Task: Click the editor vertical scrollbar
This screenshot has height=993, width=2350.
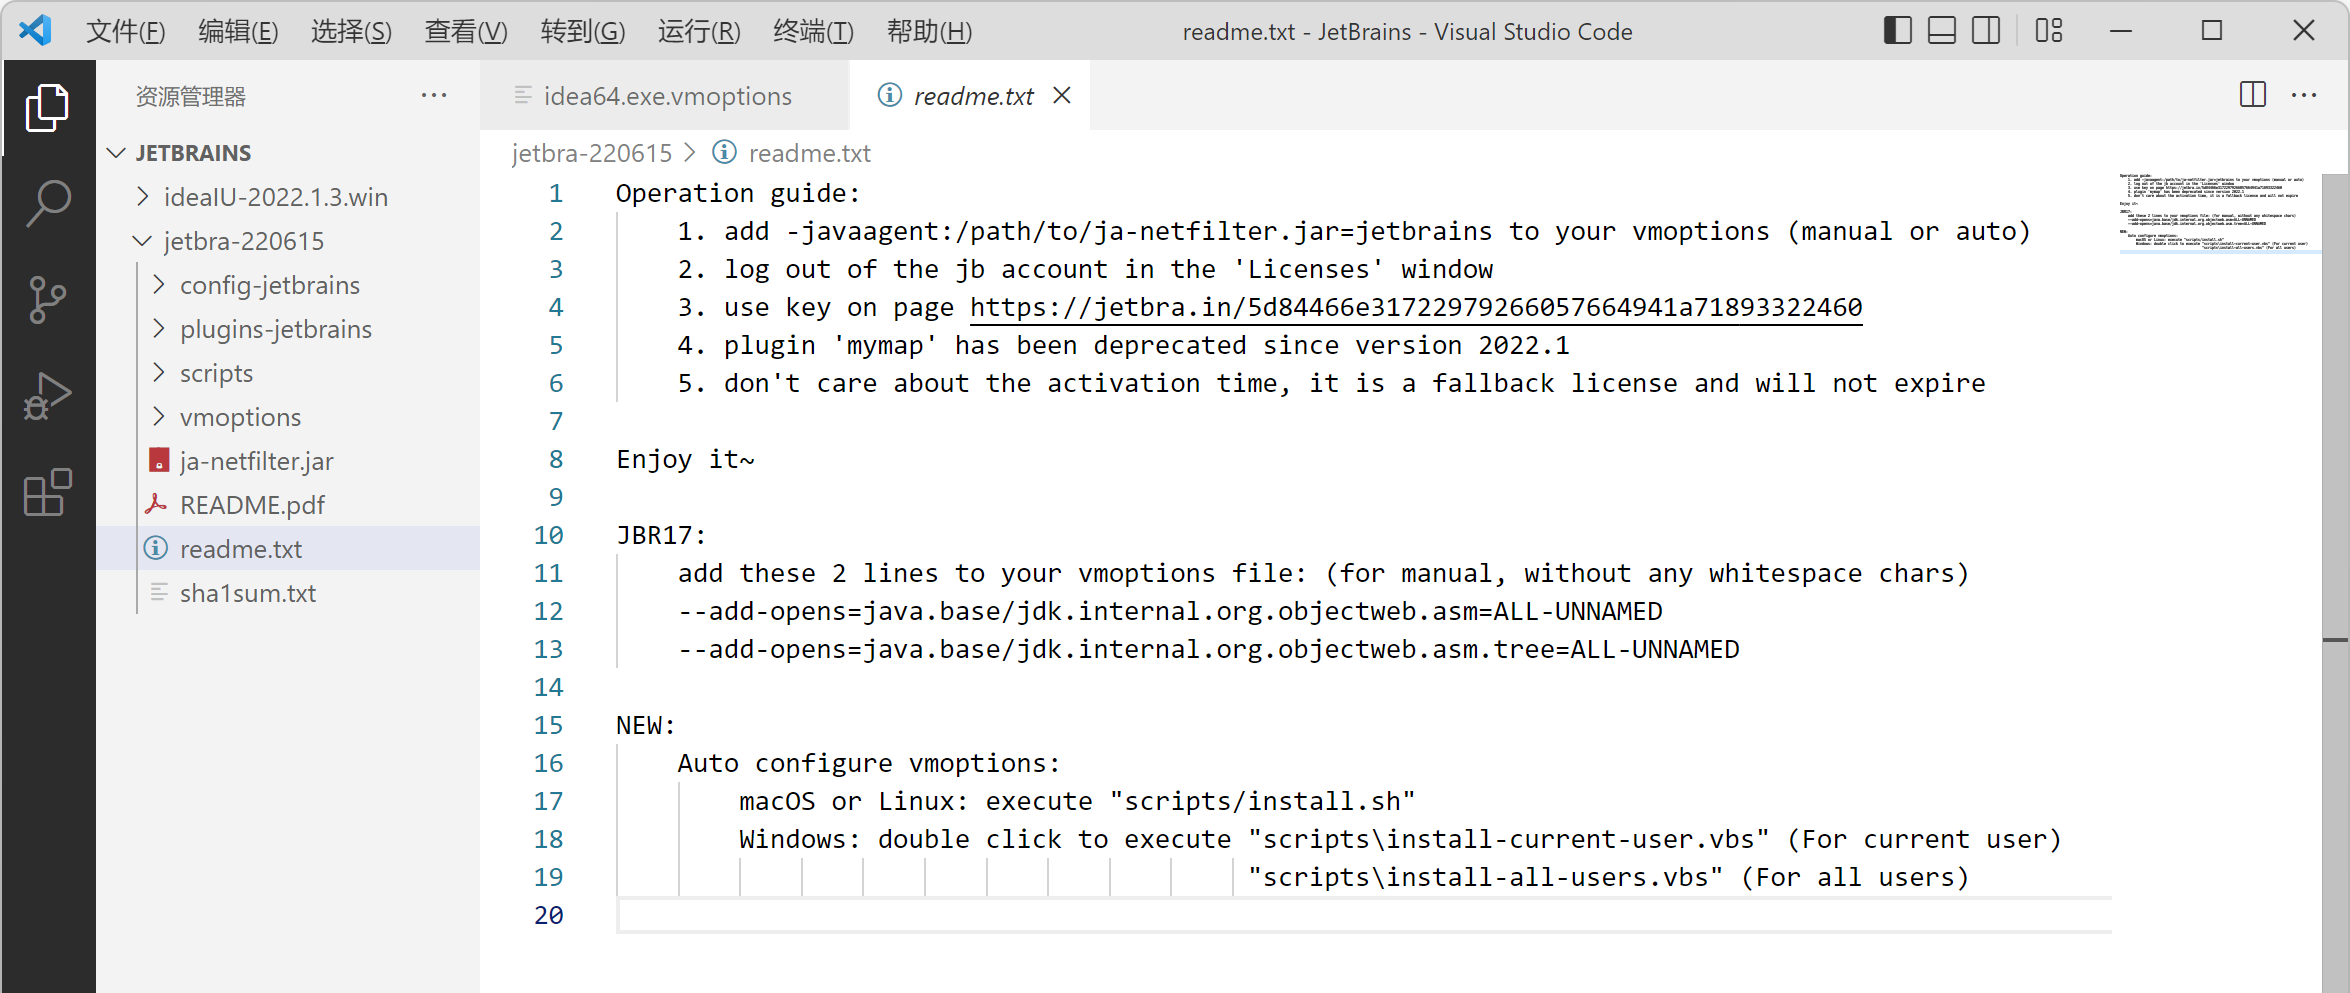Action: pos(2335,583)
